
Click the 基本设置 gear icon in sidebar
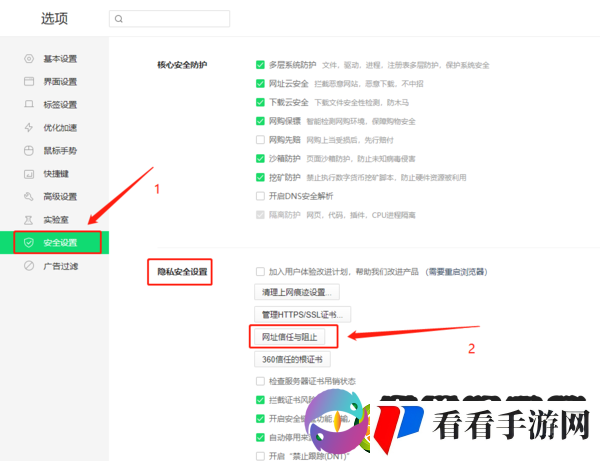(x=29, y=59)
